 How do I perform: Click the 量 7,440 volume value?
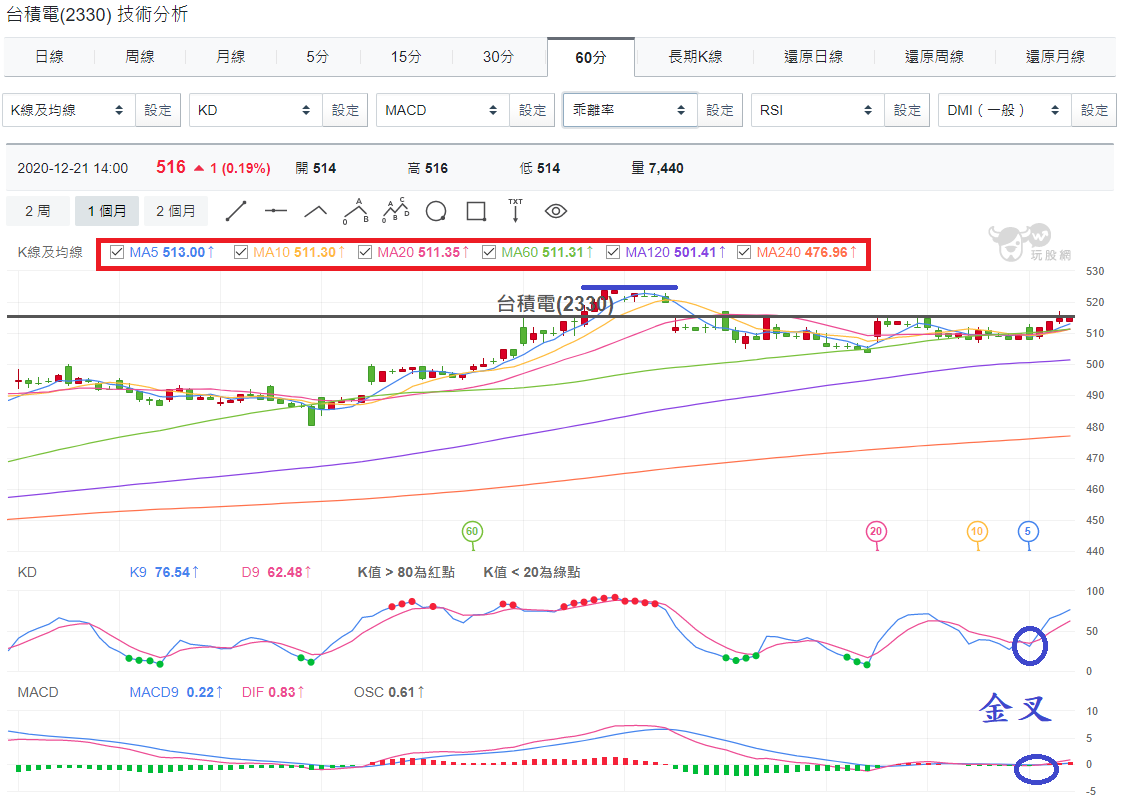click(657, 168)
